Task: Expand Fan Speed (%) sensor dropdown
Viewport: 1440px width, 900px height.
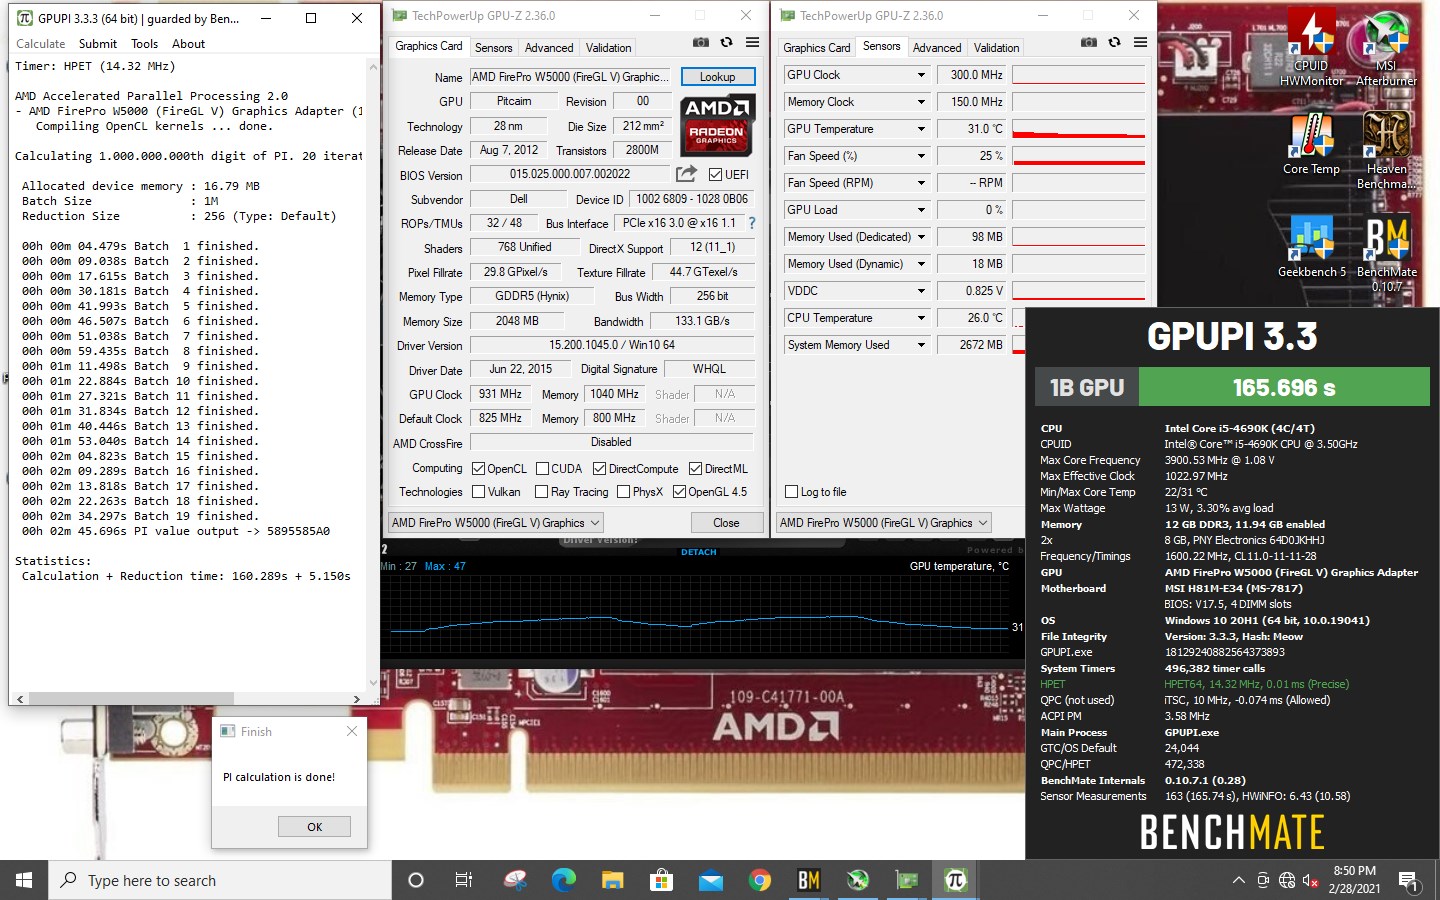Action: (921, 156)
